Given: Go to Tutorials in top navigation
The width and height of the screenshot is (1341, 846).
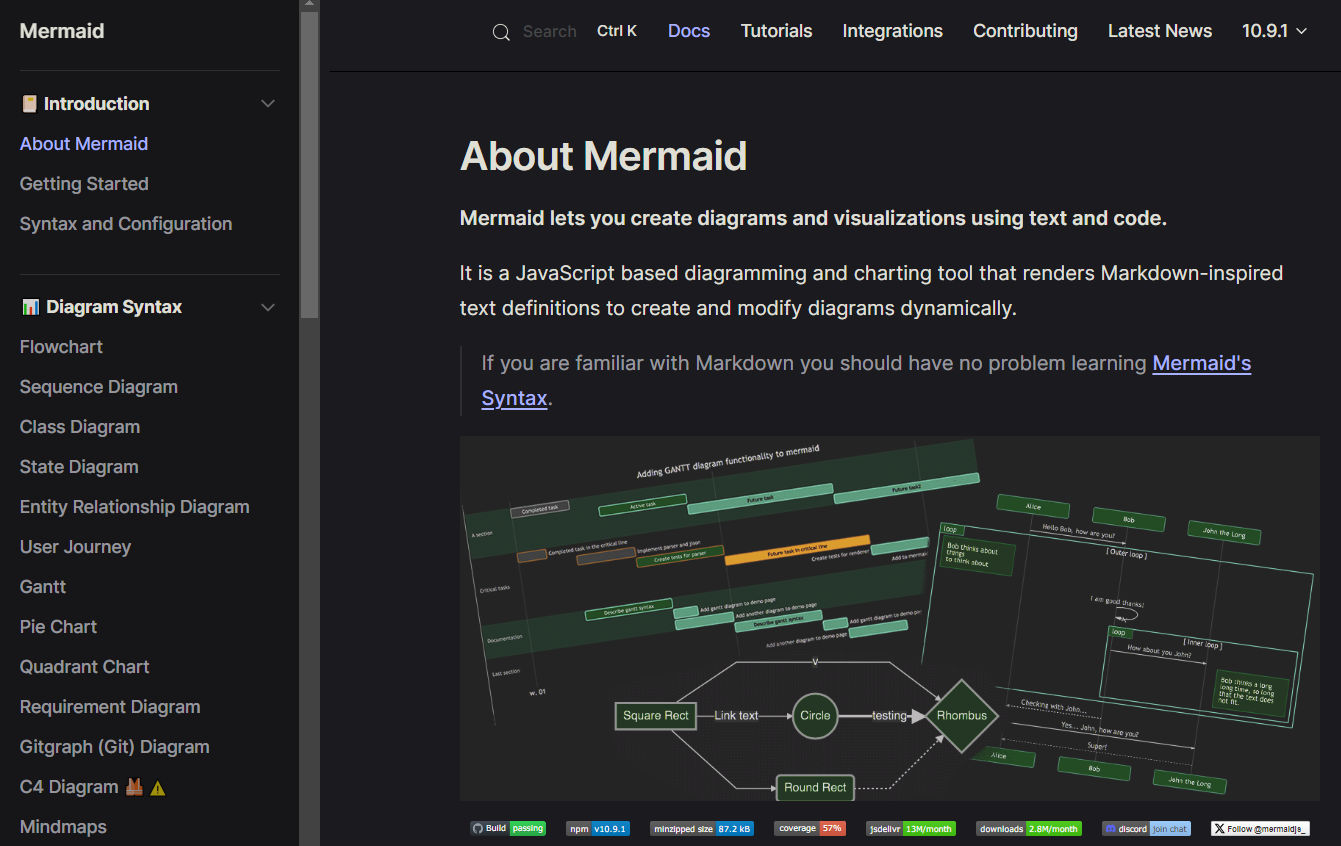Looking at the screenshot, I should coord(776,31).
